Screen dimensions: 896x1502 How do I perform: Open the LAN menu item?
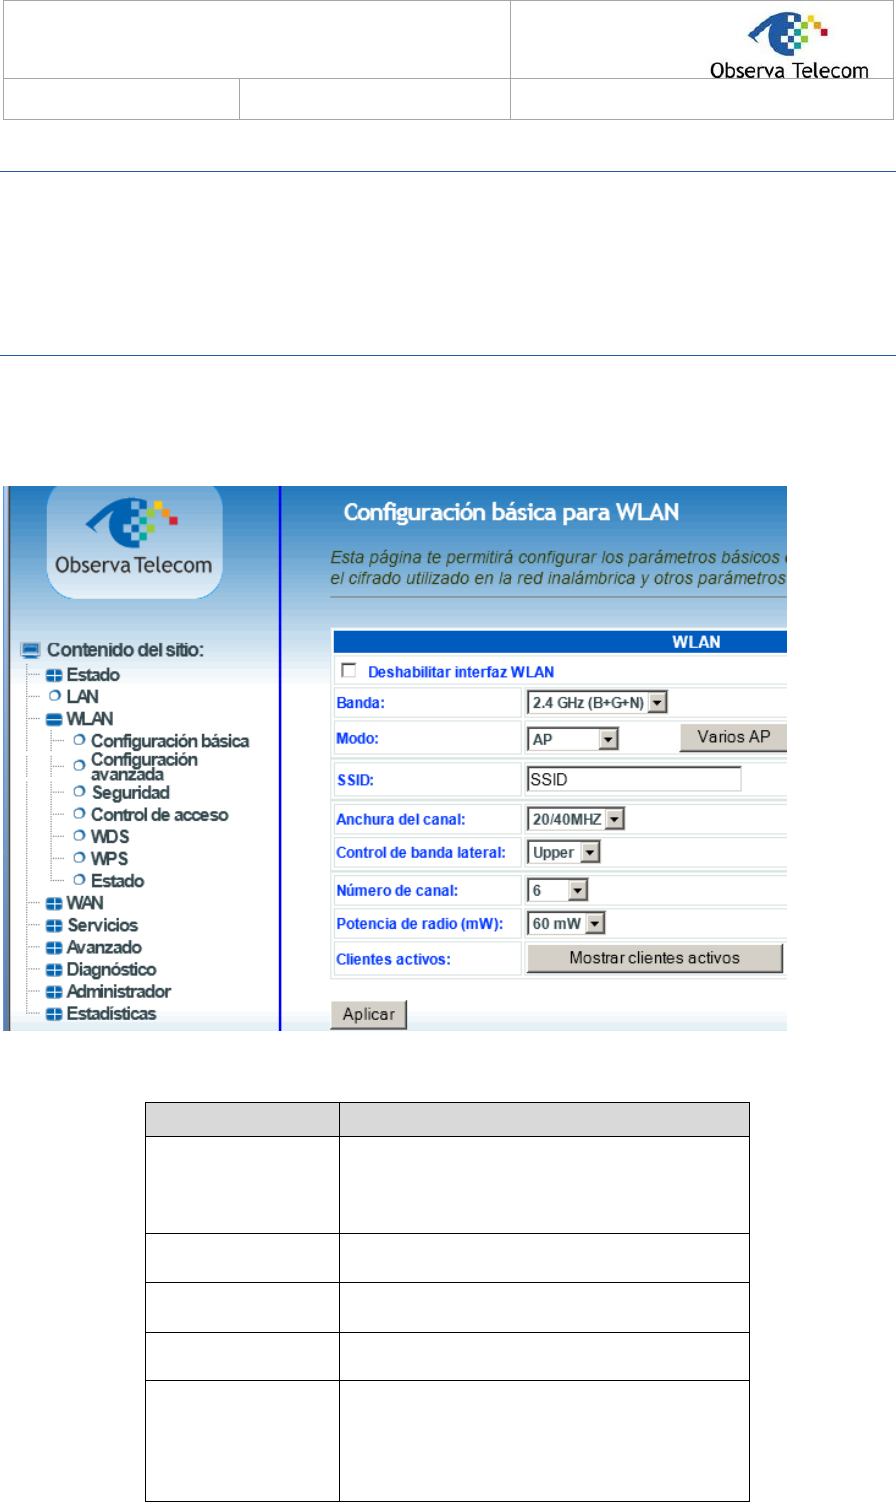tap(82, 696)
